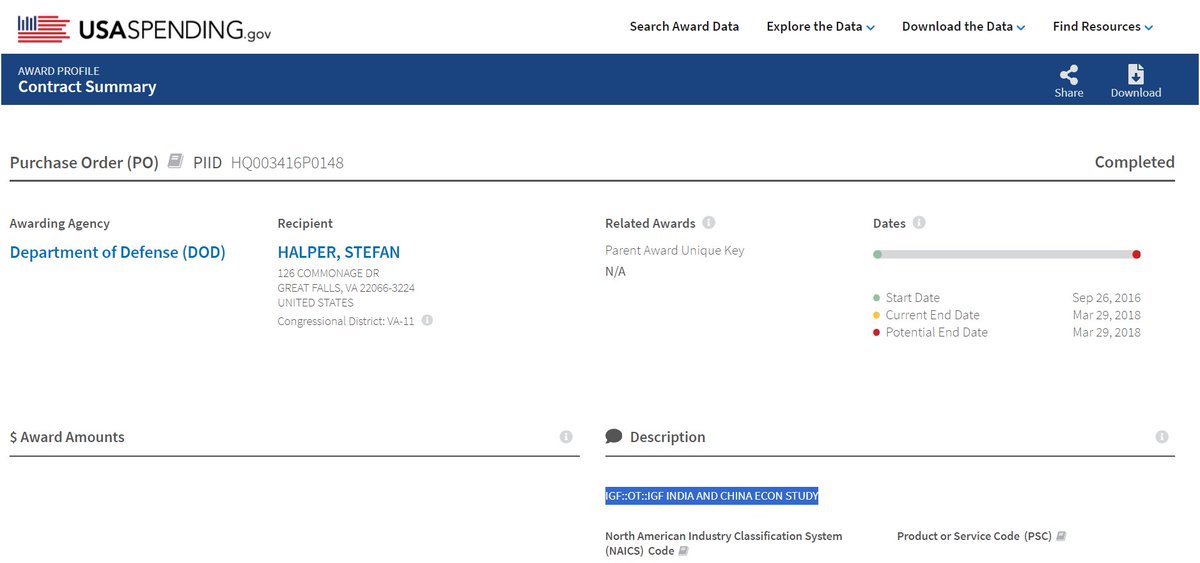Screen dimensions: 1200x563
Task: Click highlighted India and China Econ Study text
Action: point(712,496)
